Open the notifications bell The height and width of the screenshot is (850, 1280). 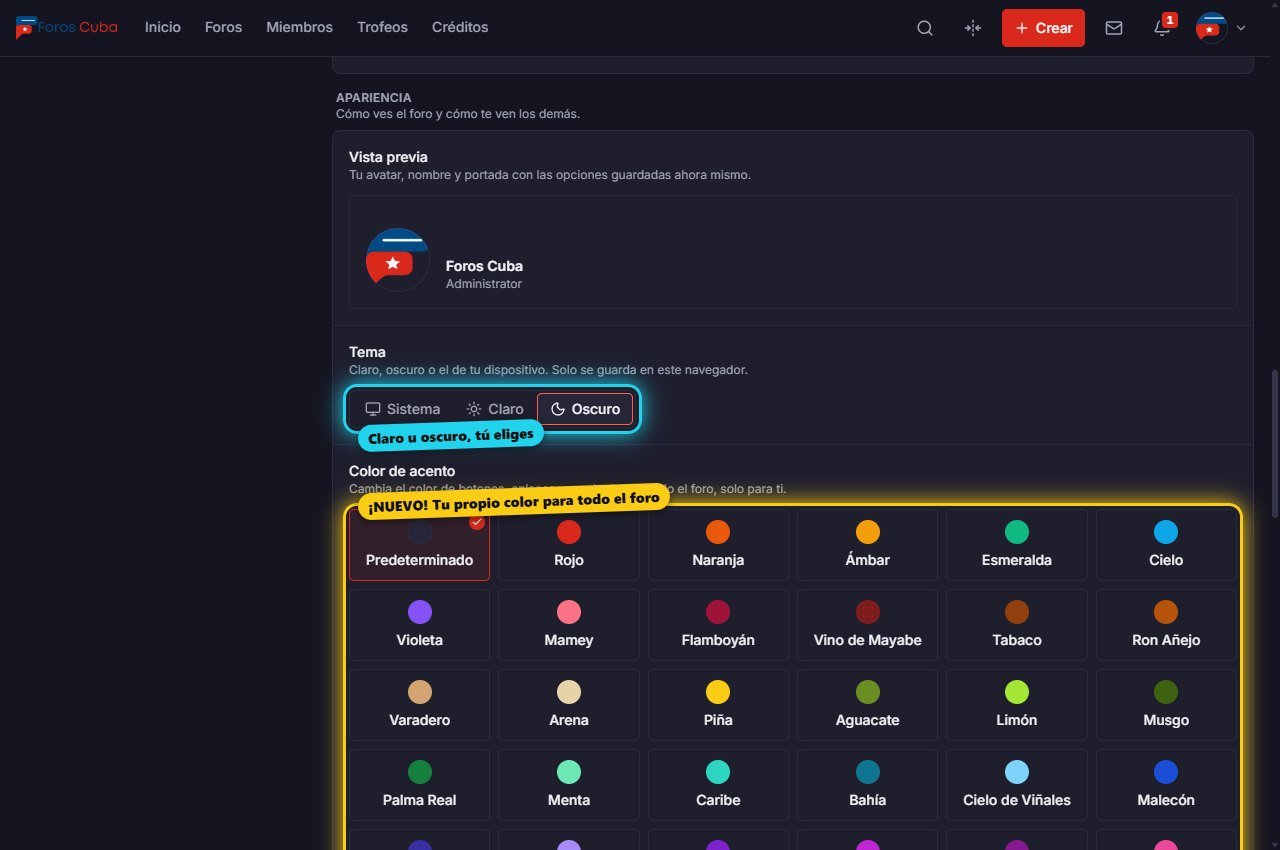1162,28
